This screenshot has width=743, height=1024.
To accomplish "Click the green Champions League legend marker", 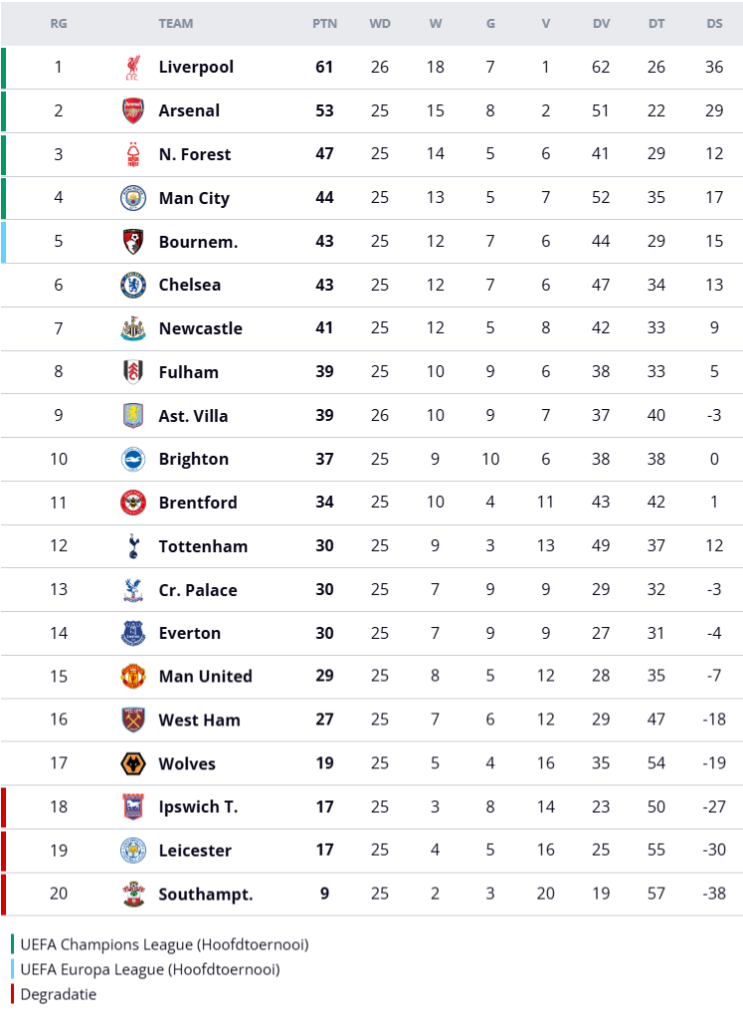I will click(13, 944).
